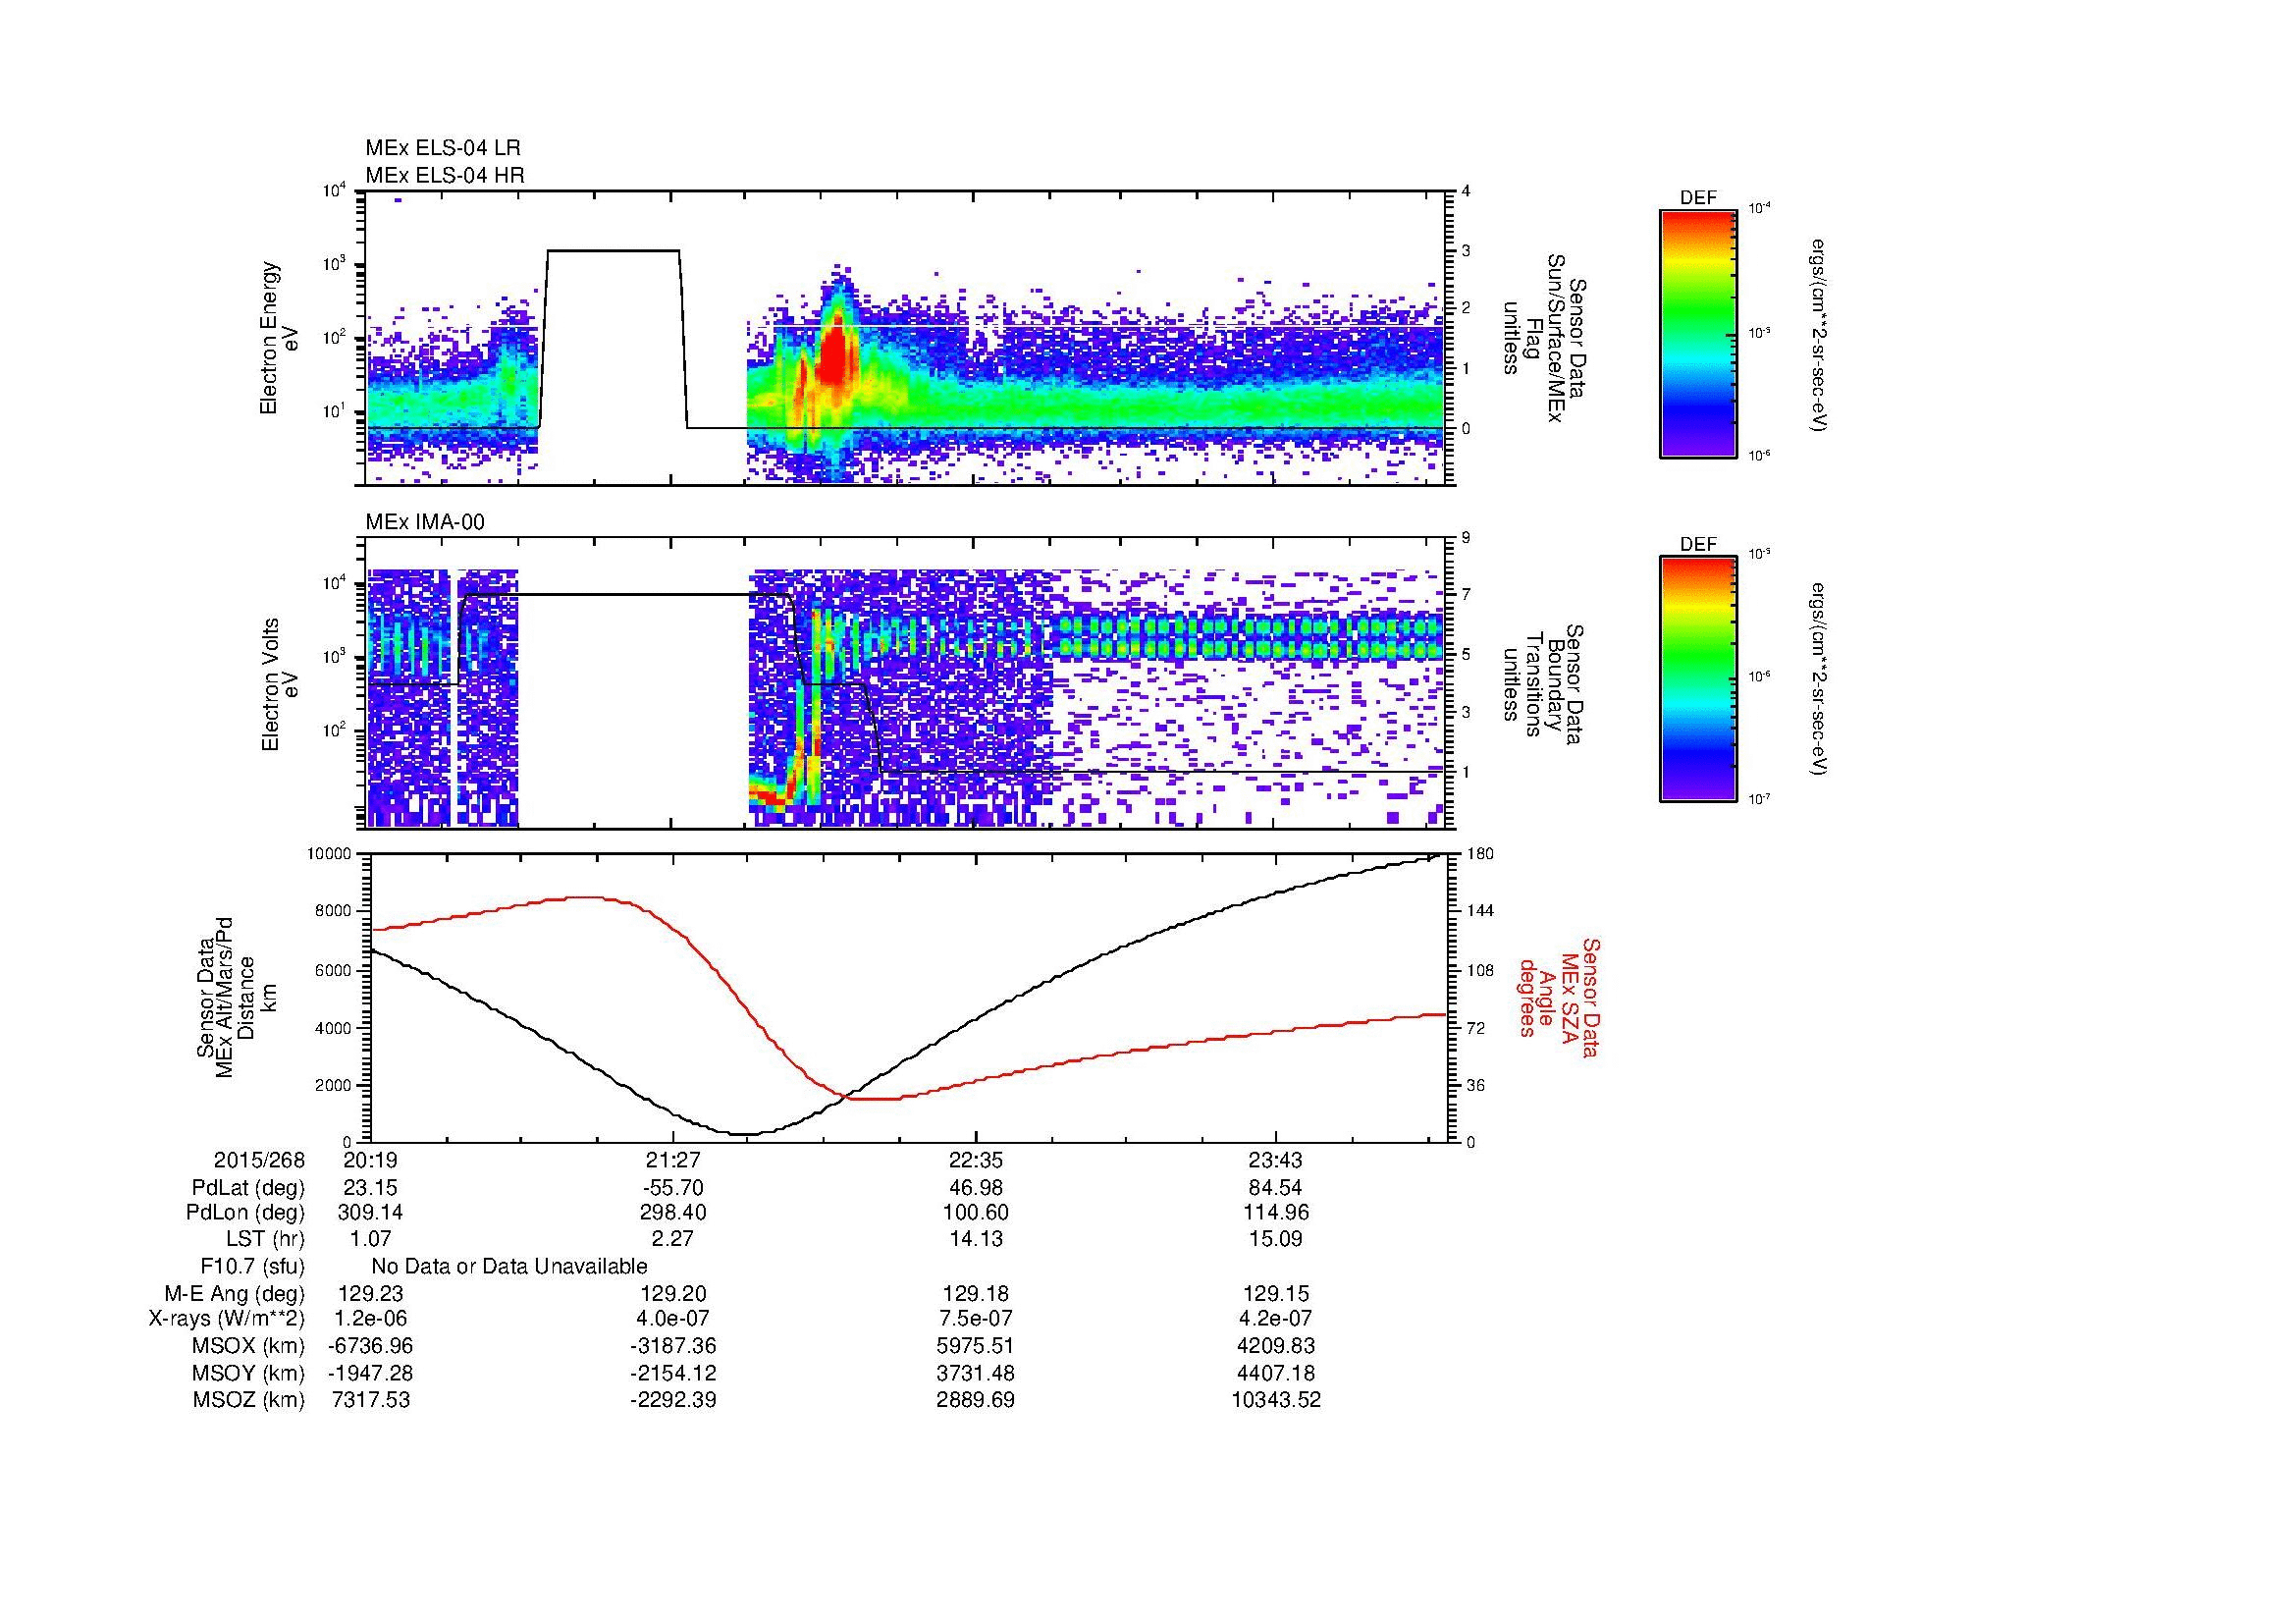This screenshot has width=2296, height=1623.
Task: Click the MSOX value '4209.83'
Action: pos(1276,1346)
